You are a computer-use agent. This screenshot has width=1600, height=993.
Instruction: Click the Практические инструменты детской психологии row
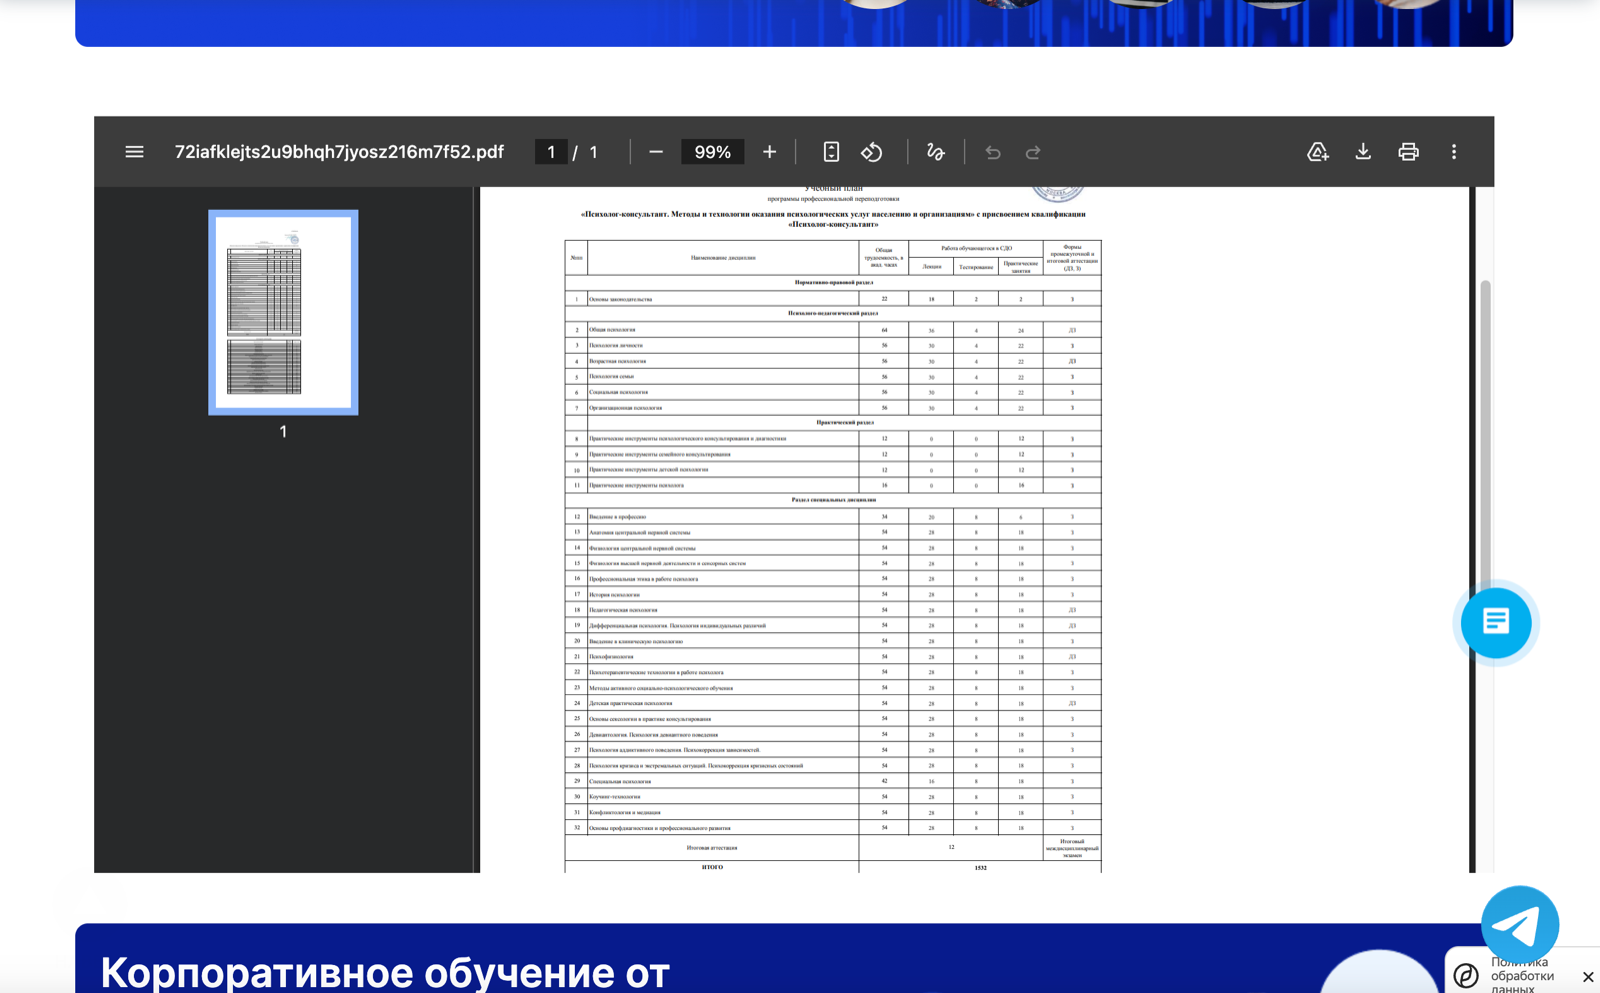tap(833, 470)
